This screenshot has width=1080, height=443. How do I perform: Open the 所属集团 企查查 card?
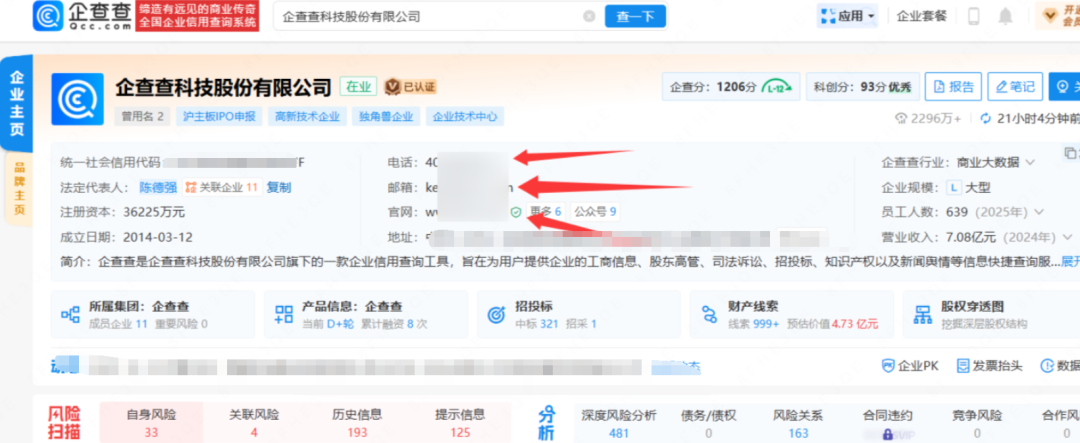152,314
